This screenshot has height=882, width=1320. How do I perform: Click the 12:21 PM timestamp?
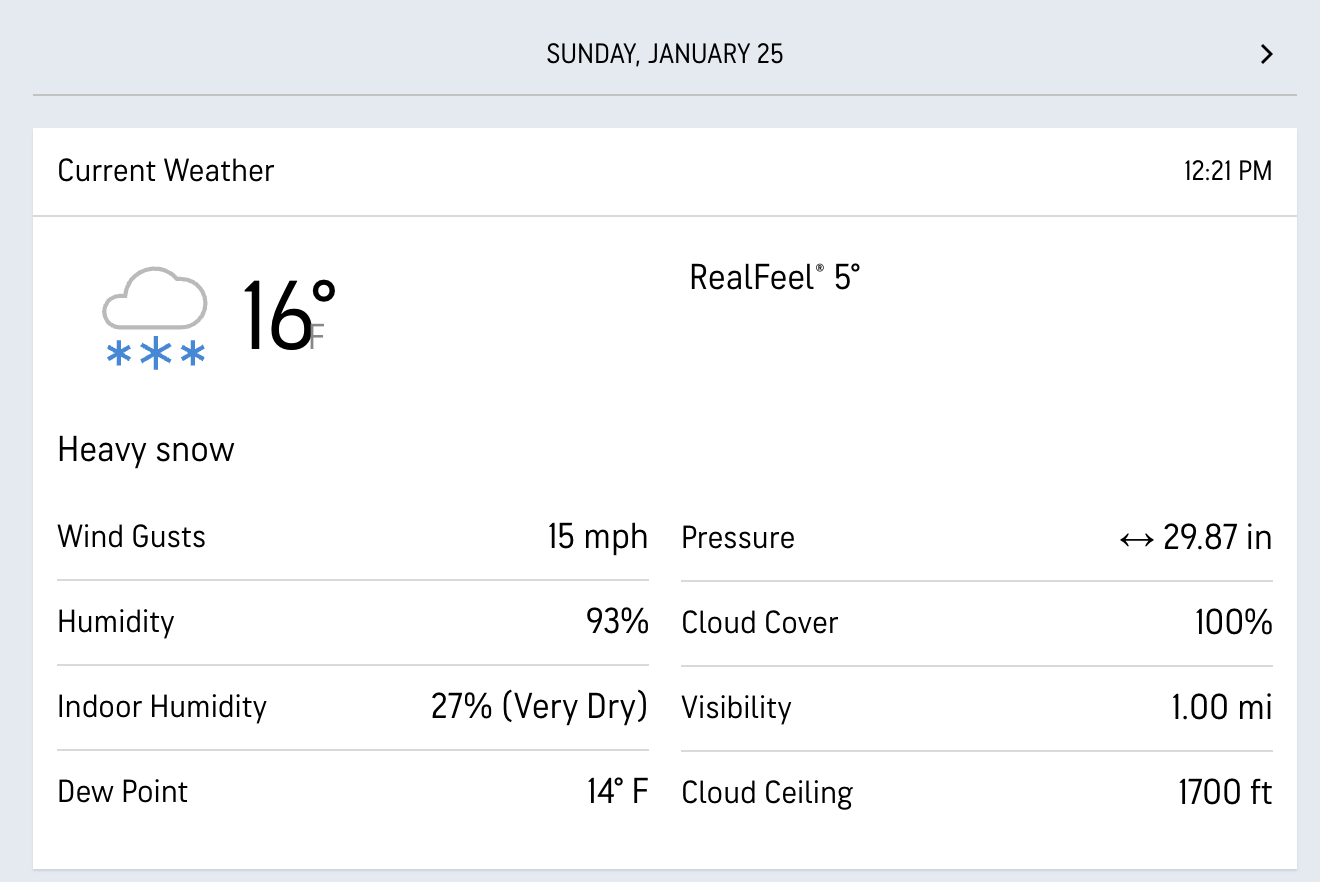tap(1227, 171)
